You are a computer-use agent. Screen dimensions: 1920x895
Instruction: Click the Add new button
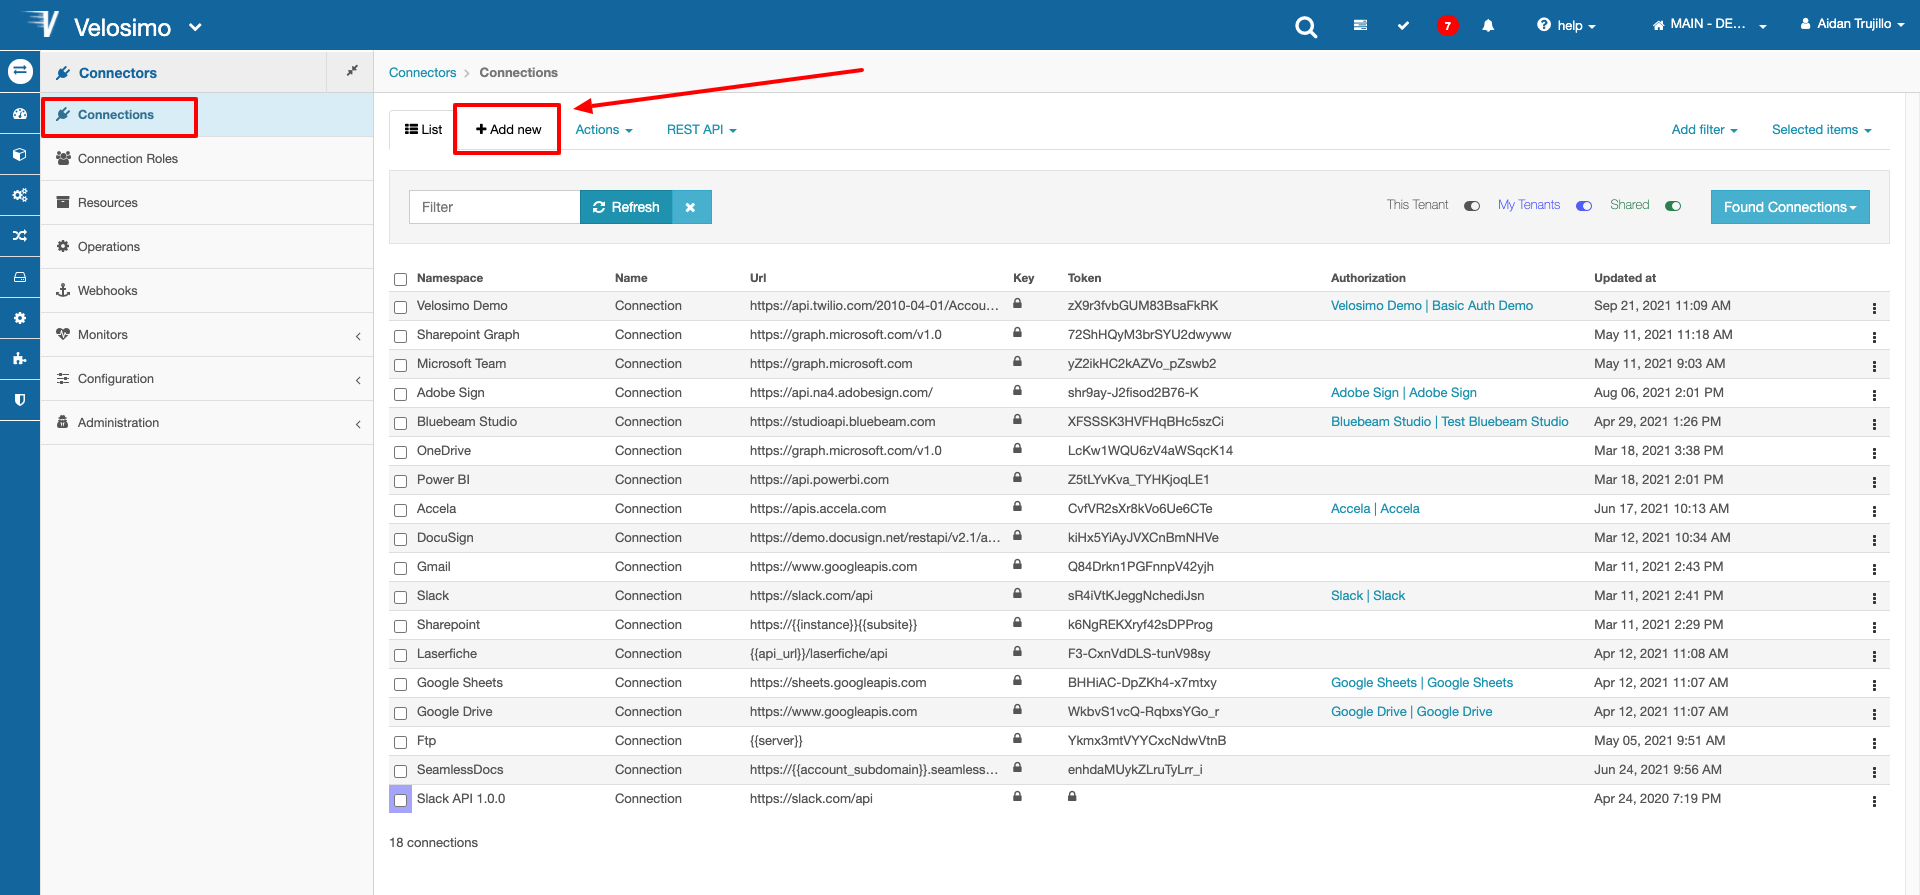click(x=508, y=130)
